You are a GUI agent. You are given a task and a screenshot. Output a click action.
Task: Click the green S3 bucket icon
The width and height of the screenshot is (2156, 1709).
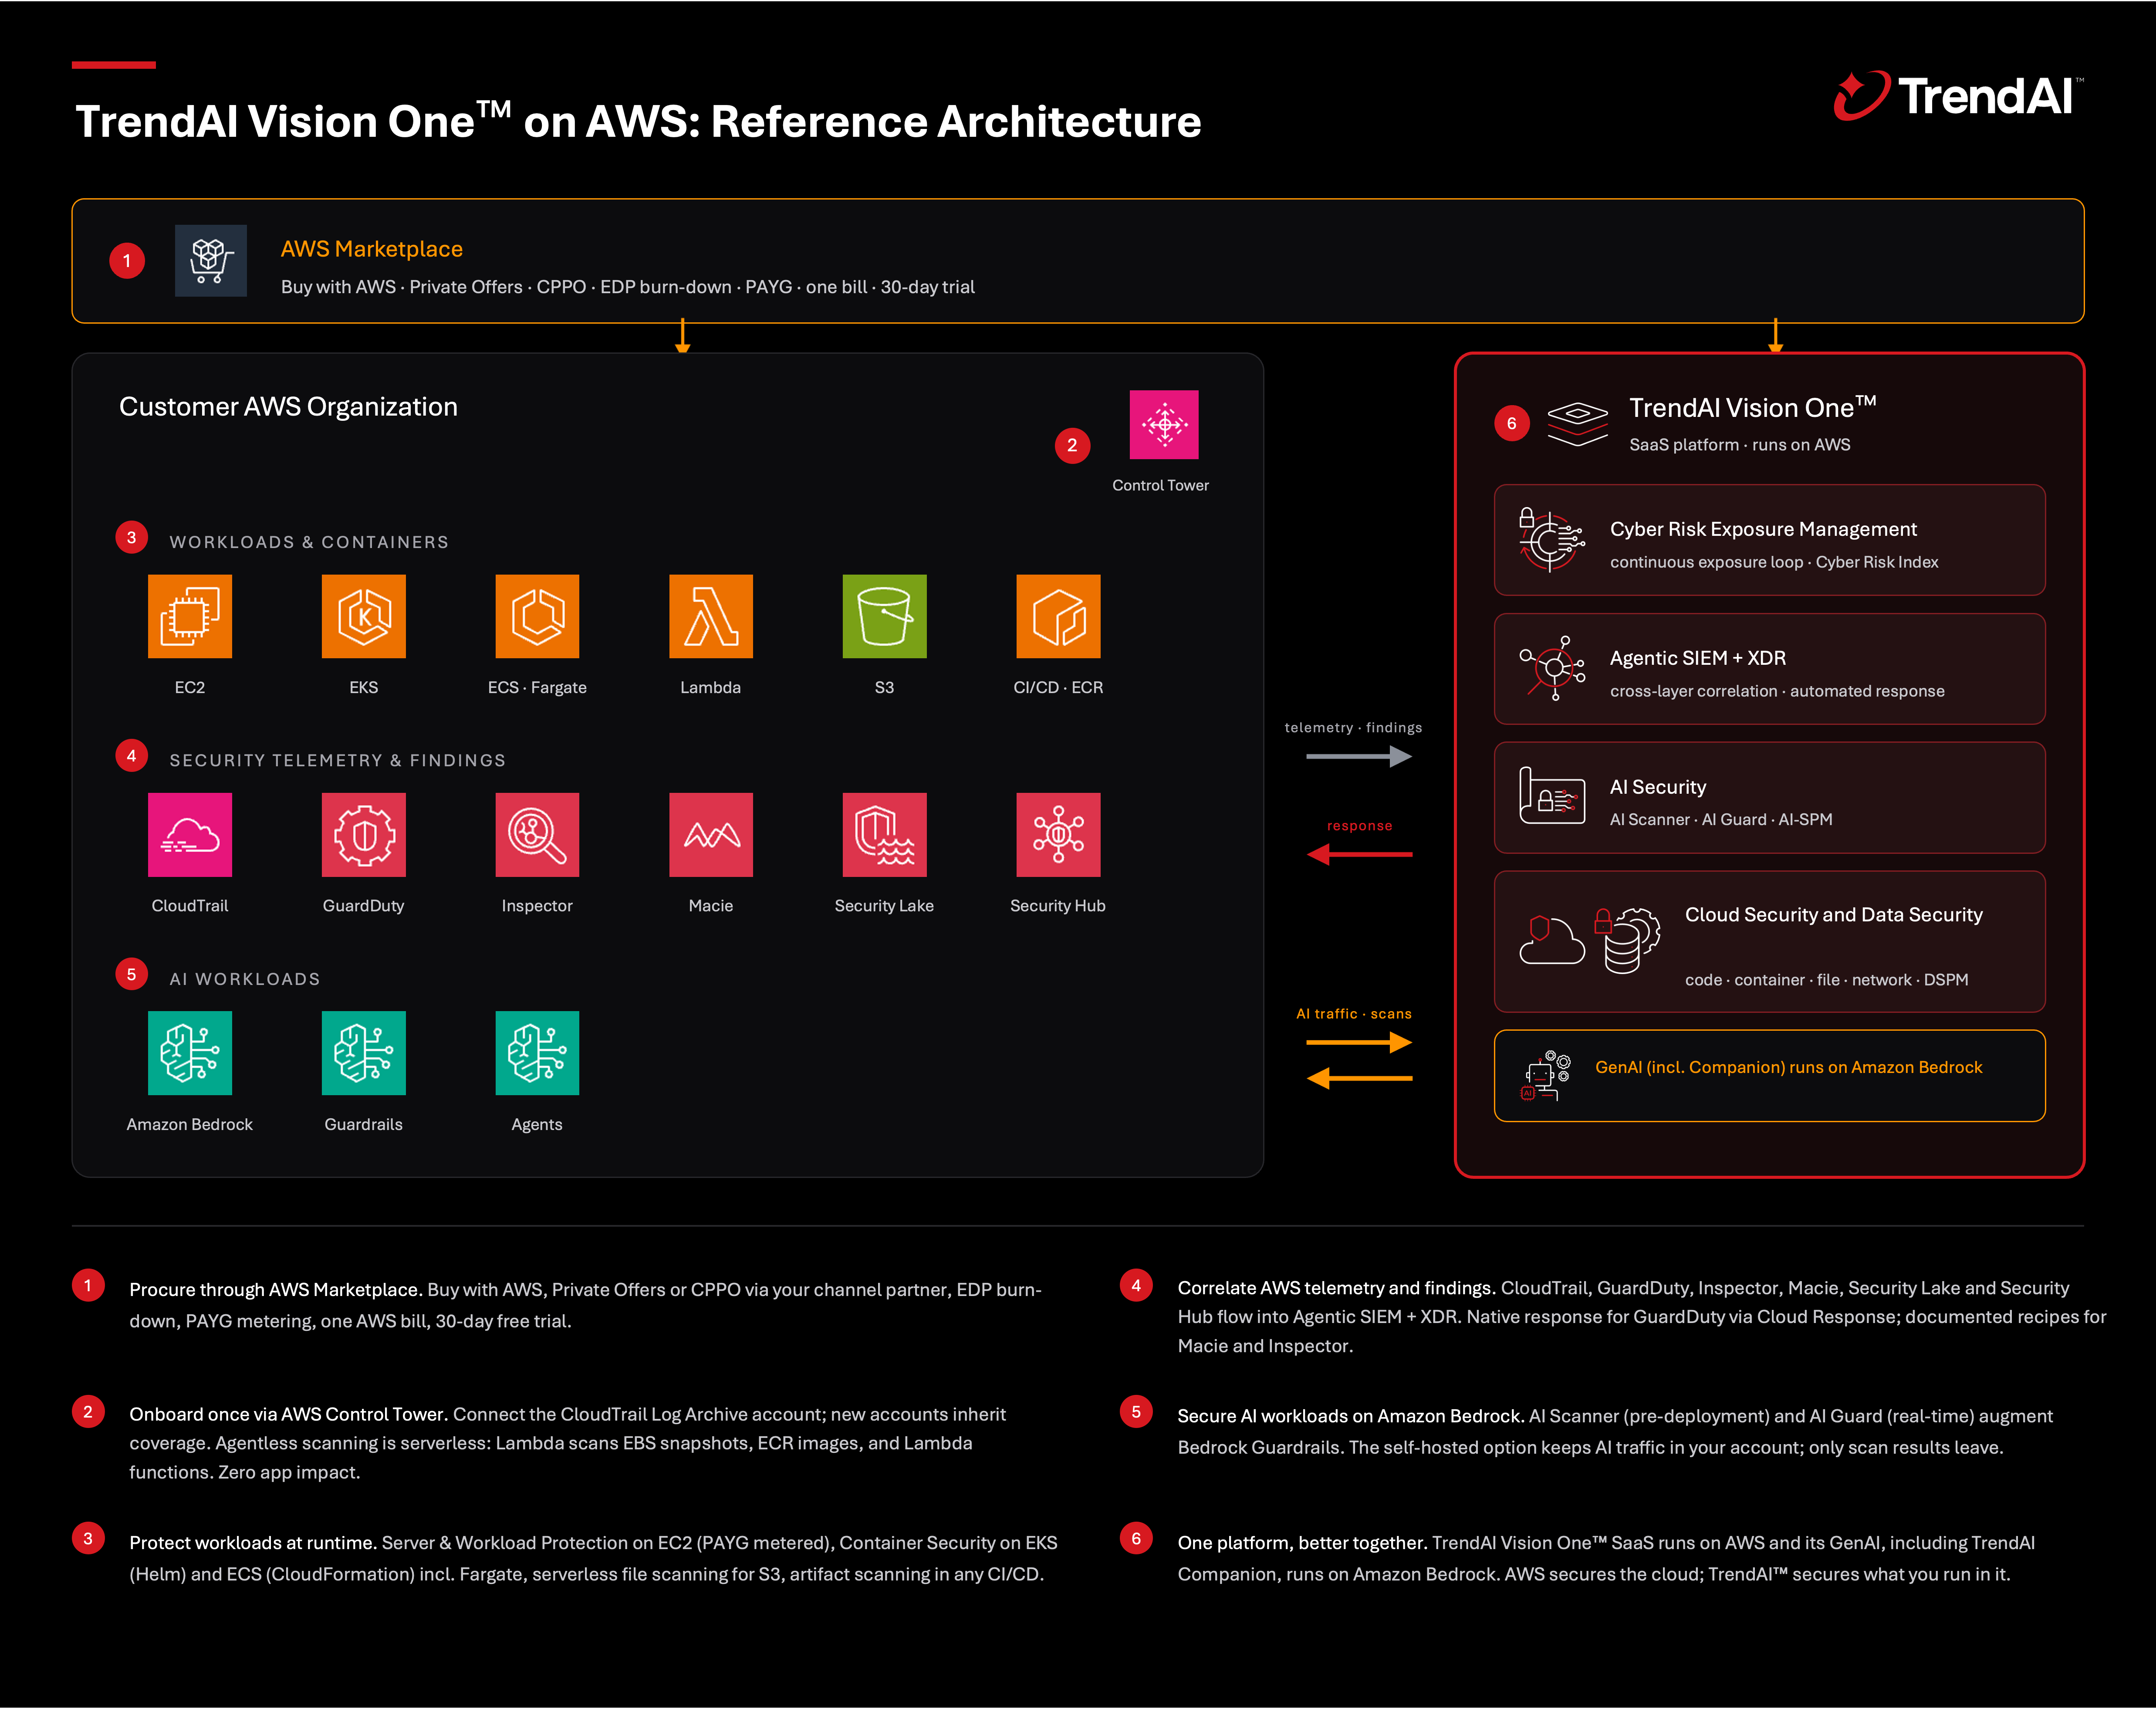tap(885, 616)
